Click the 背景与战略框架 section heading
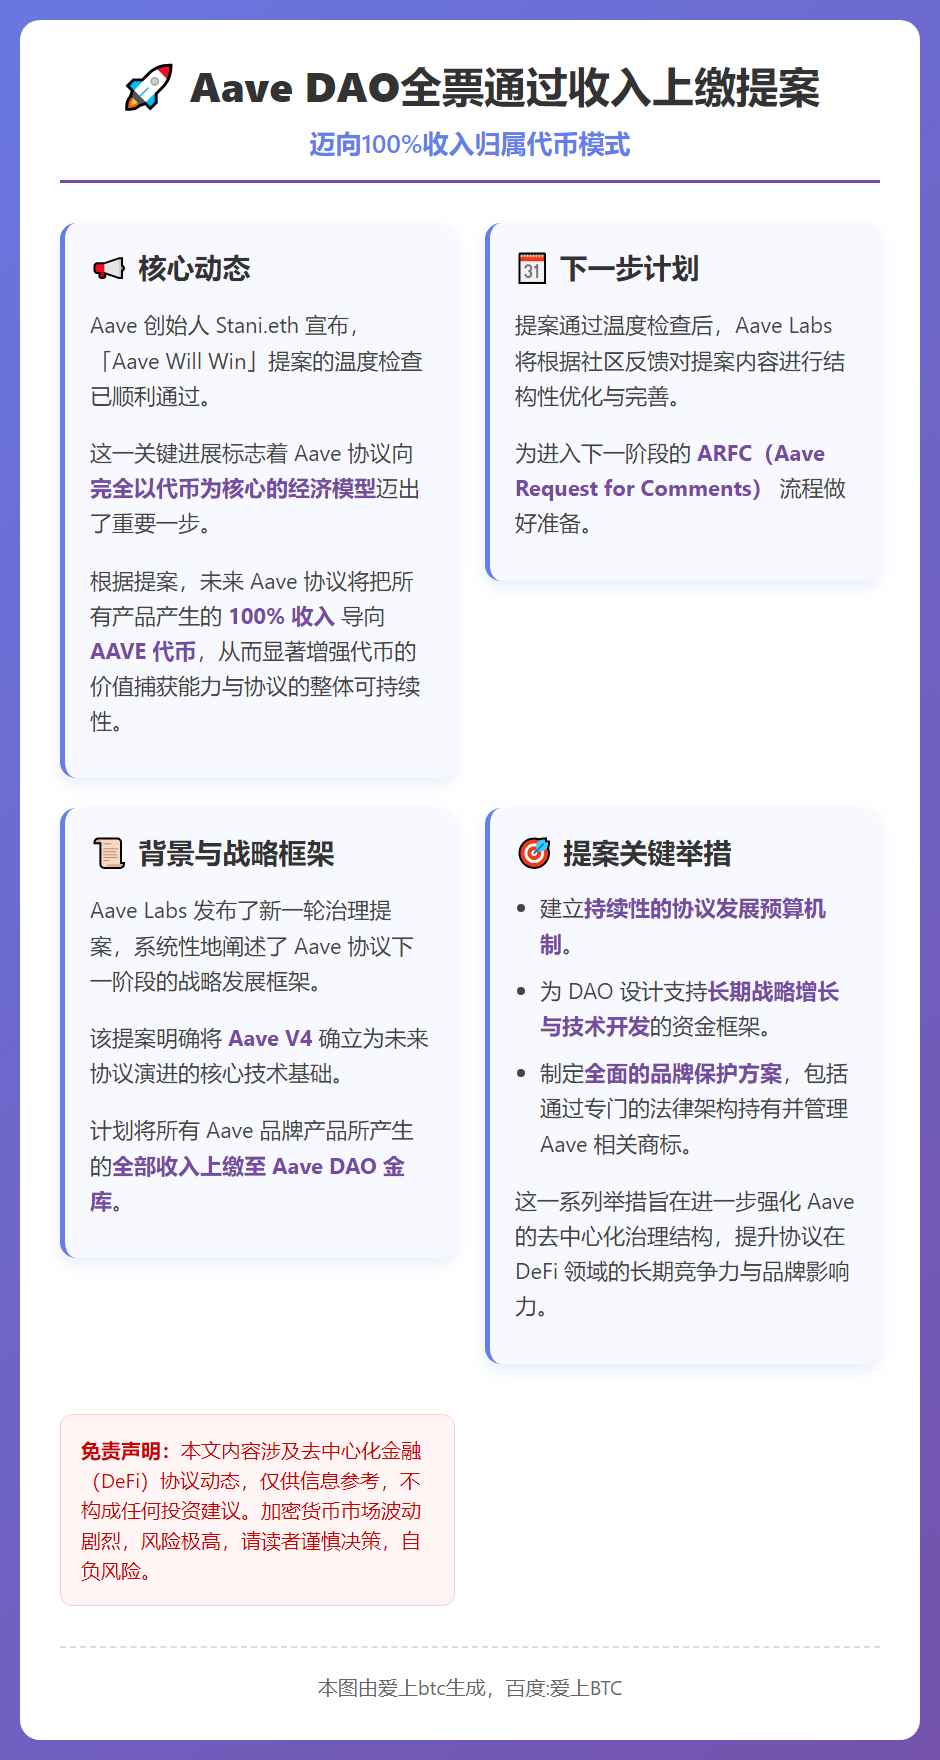This screenshot has height=1760, width=940. (x=236, y=854)
